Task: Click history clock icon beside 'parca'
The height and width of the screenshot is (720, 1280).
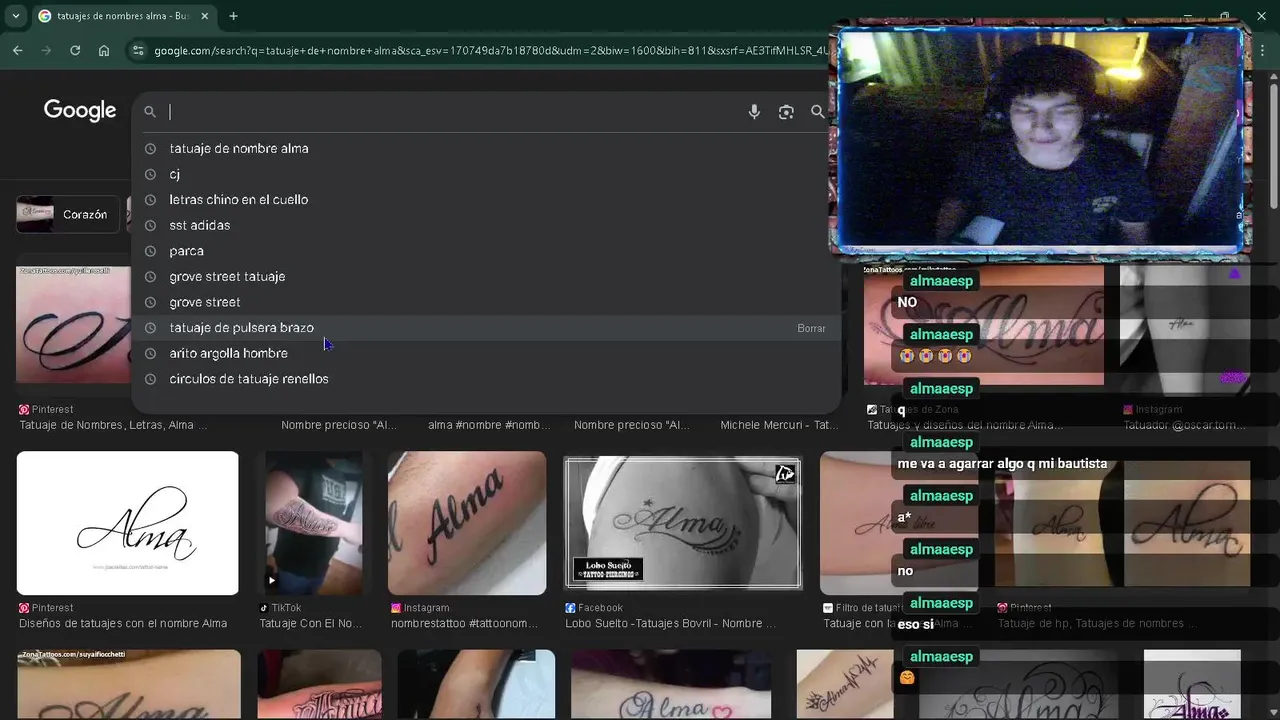Action: coord(150,251)
